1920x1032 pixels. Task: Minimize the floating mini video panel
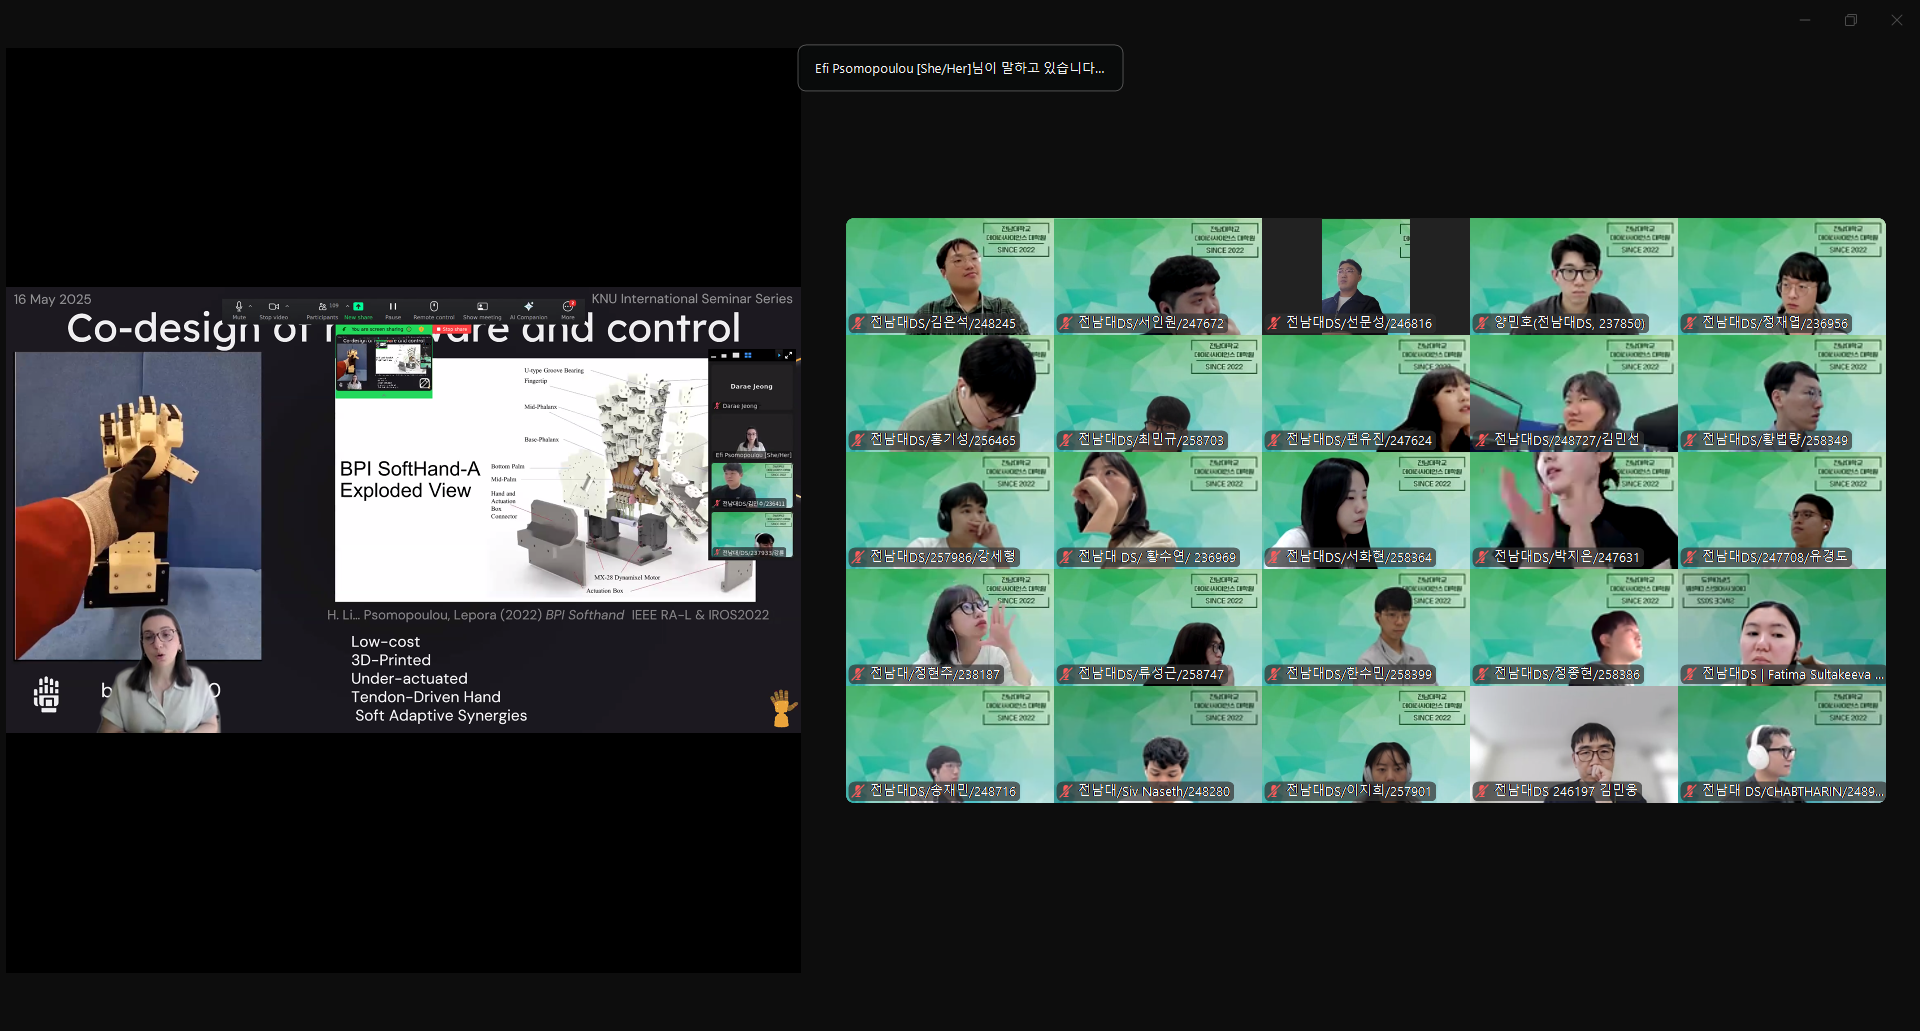pos(714,356)
